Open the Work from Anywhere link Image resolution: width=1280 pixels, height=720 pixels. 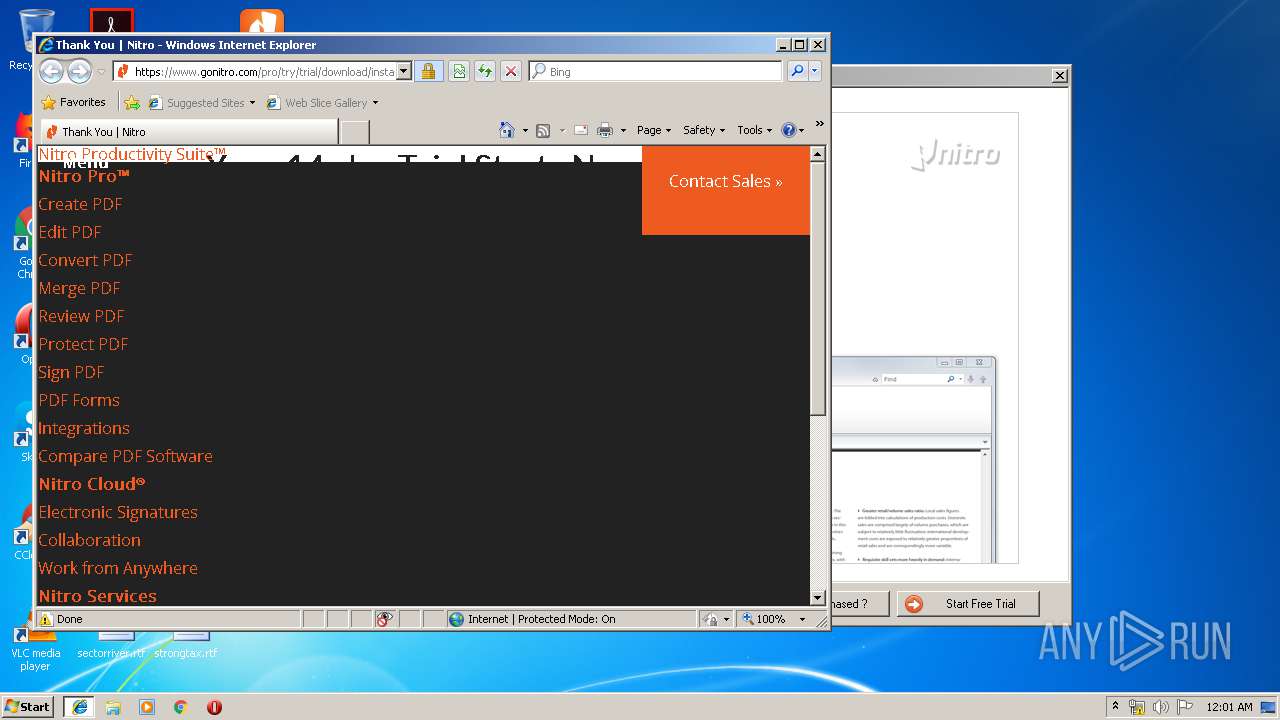(118, 568)
